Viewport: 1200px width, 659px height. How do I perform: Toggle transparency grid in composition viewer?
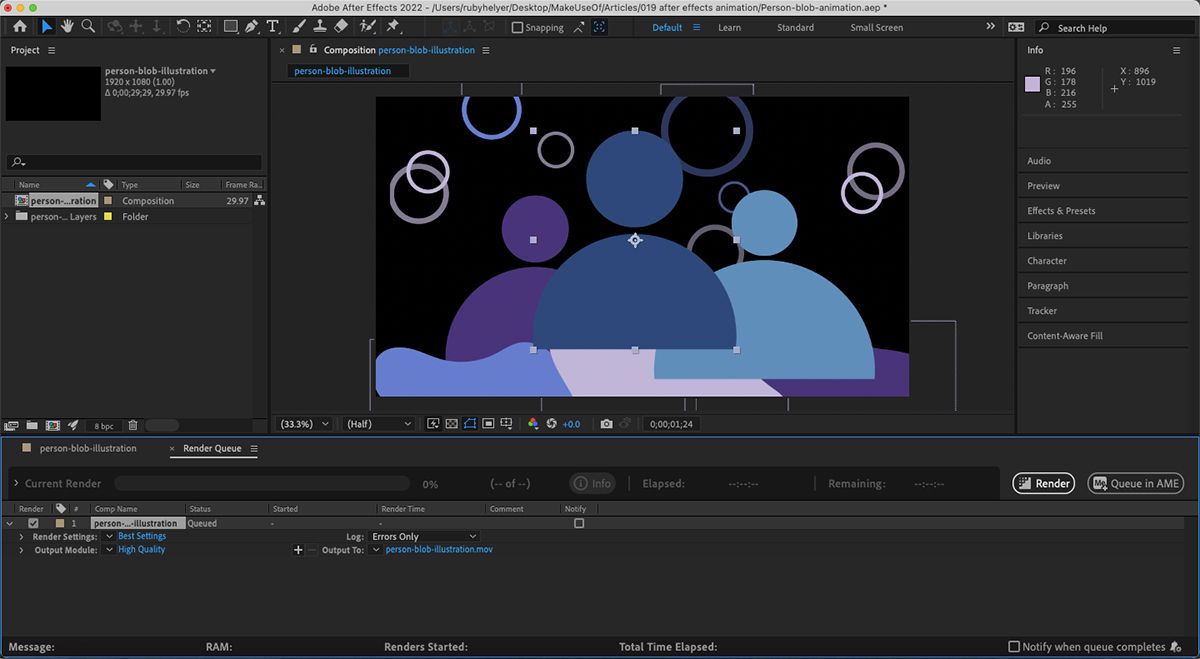tap(452, 424)
